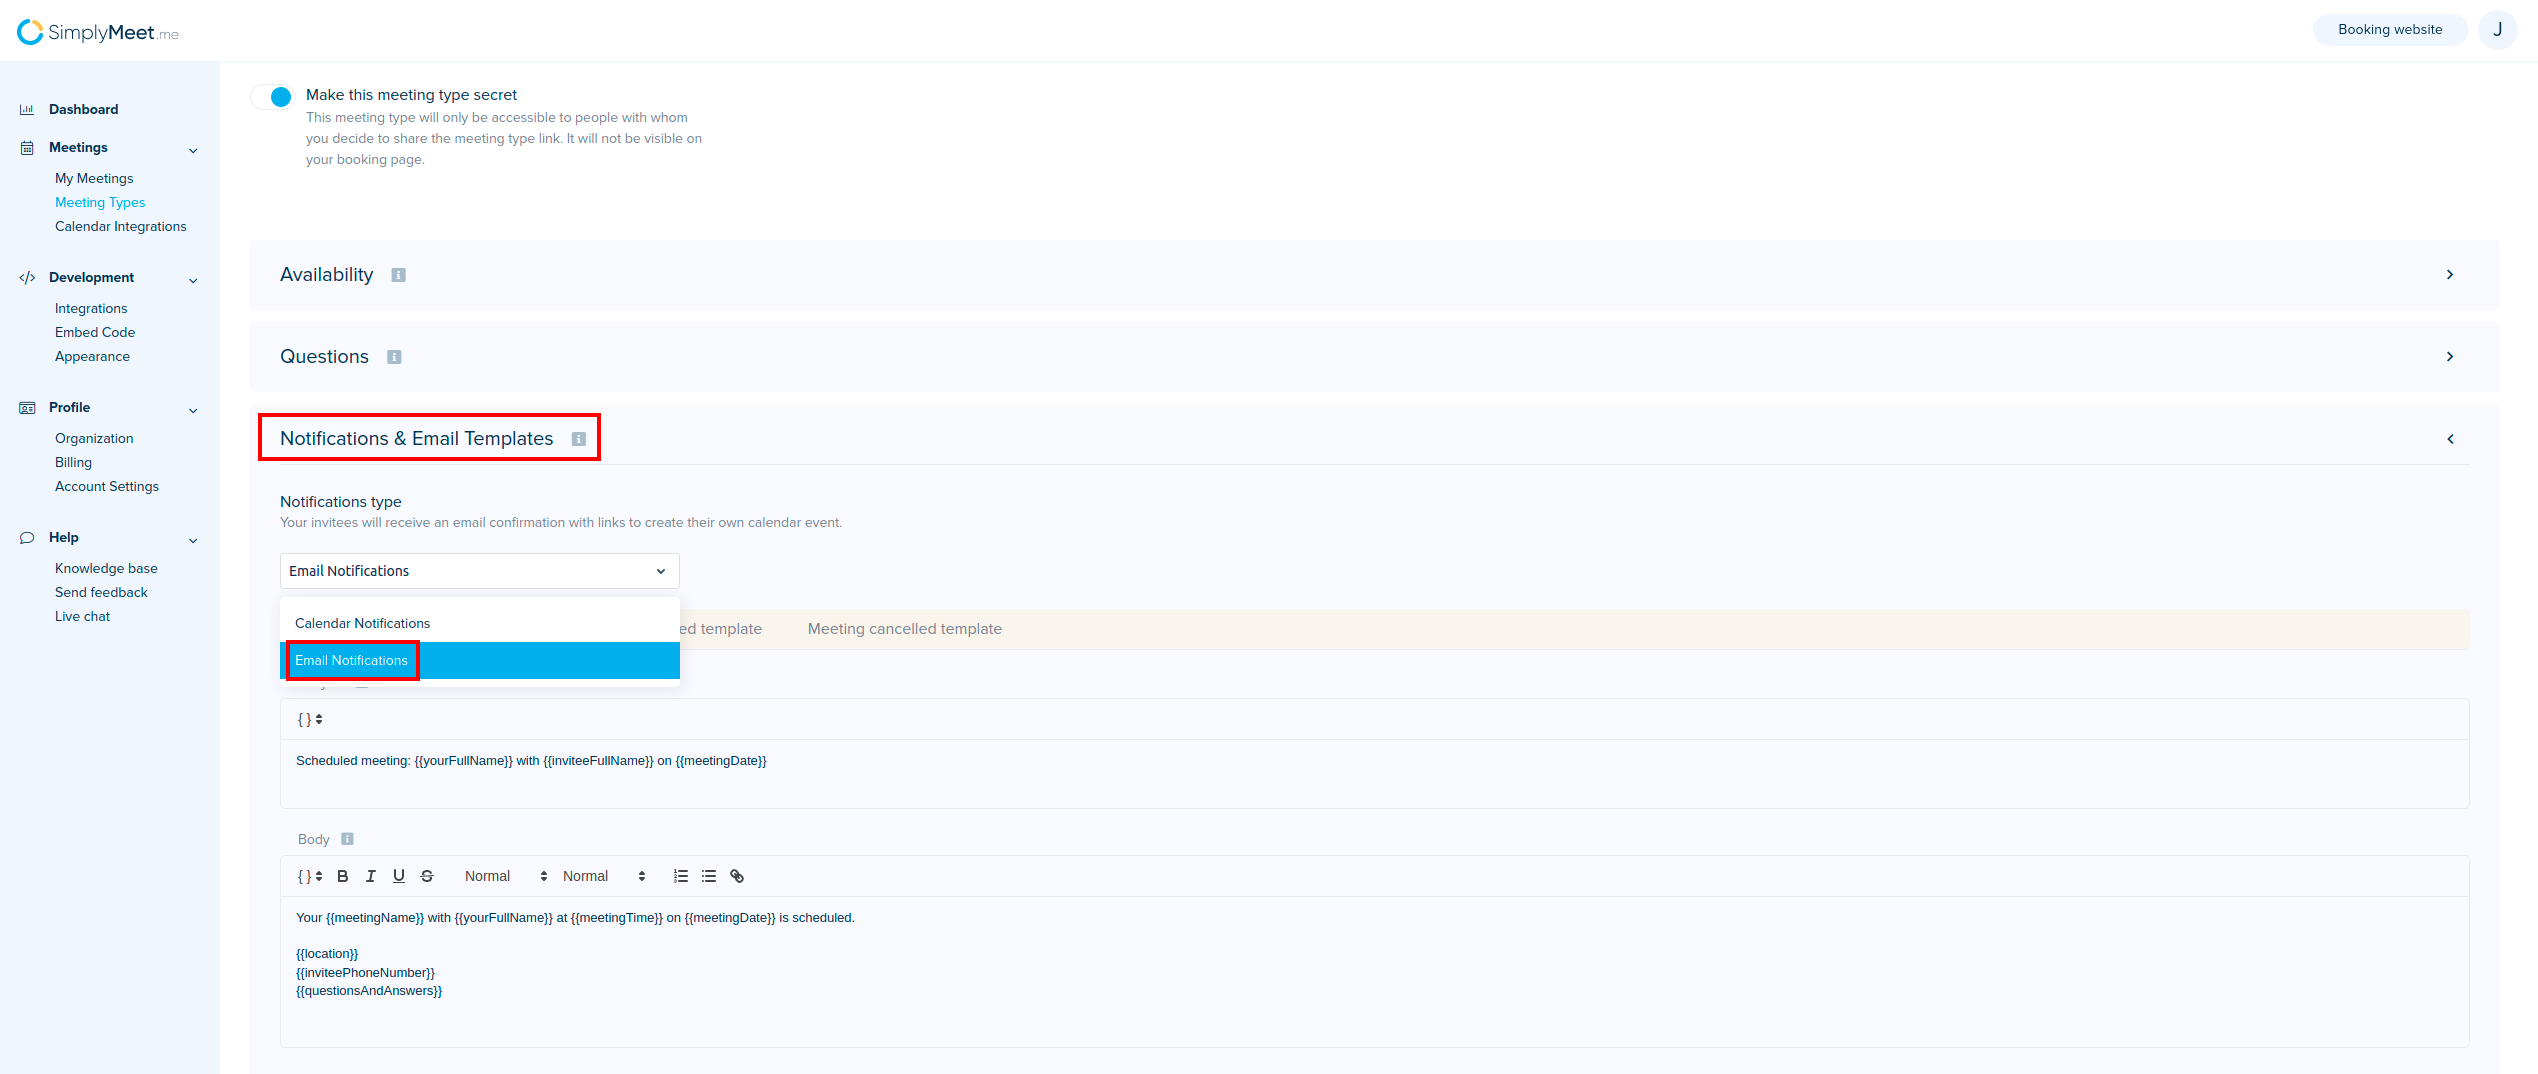Expand the Questions section
This screenshot has width=2538, height=1074.
2449,357
